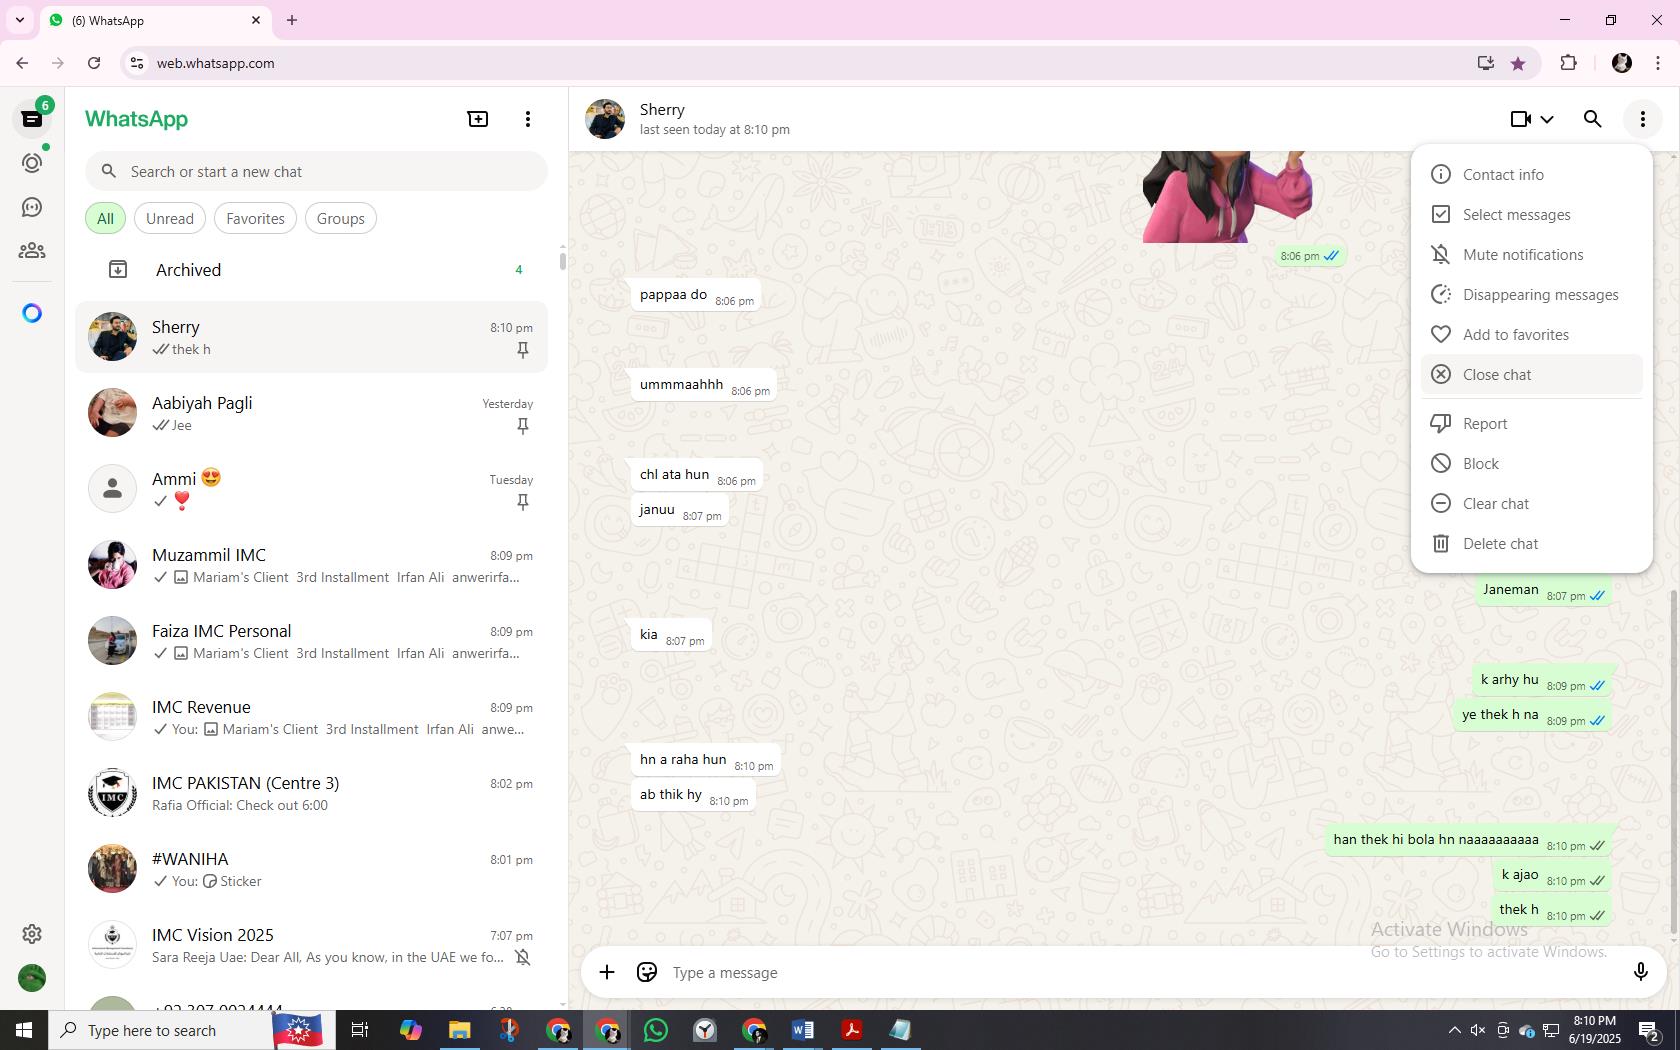This screenshot has width=1680, height=1050.
Task: Select the Favorites filter chip
Action: click(x=255, y=218)
